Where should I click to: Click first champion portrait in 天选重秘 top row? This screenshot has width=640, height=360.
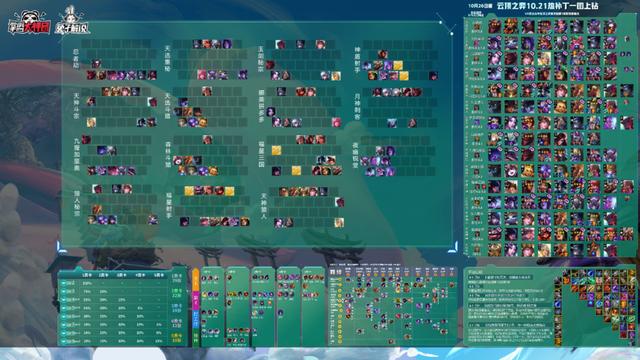[x=197, y=44]
